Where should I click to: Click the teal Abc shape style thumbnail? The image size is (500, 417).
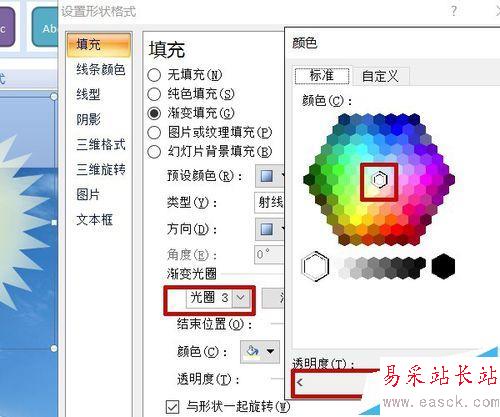click(x=45, y=28)
